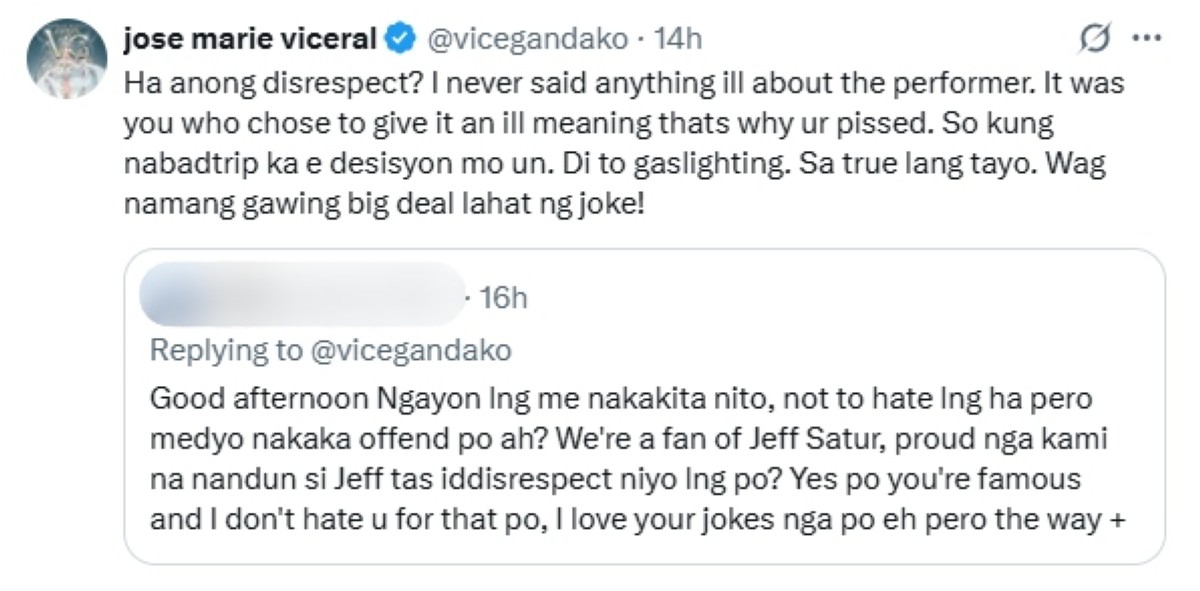Click the 14h tweet timestamp

click(x=677, y=39)
